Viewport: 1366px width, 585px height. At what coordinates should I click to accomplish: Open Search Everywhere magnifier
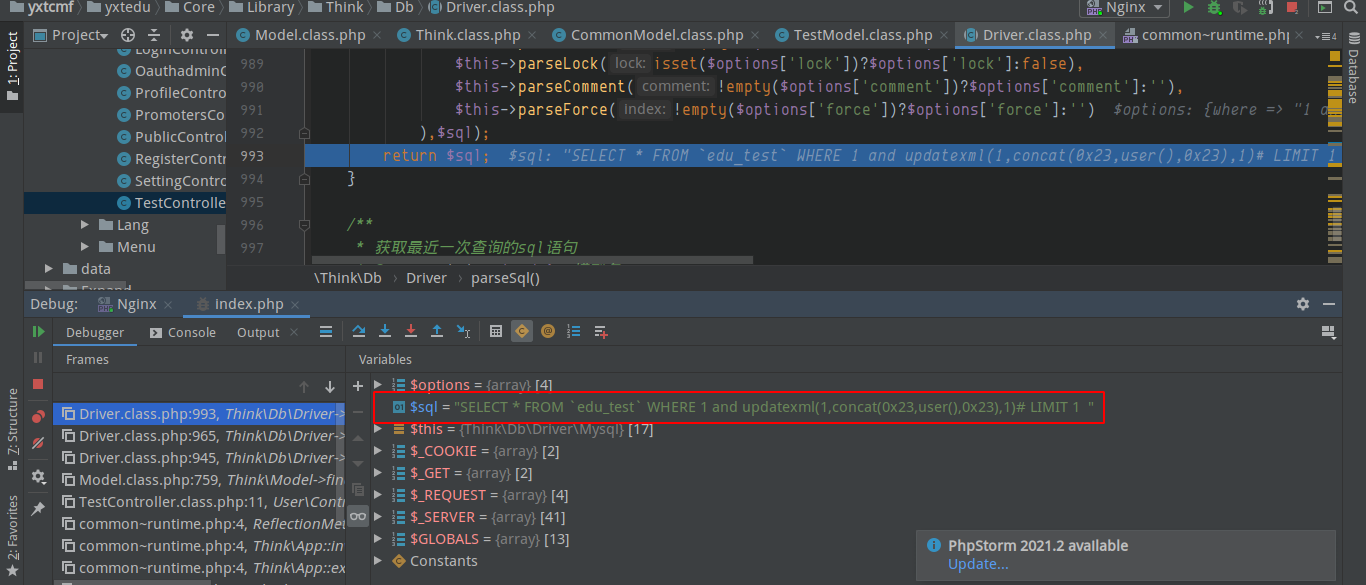point(1351,7)
